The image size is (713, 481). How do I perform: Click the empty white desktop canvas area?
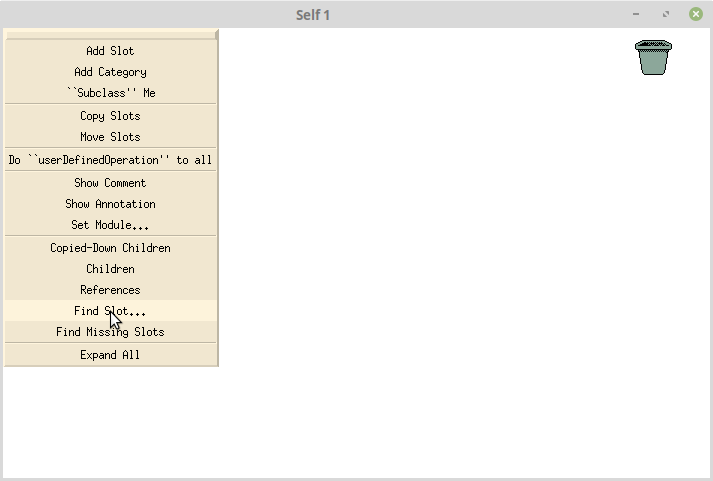click(455, 273)
